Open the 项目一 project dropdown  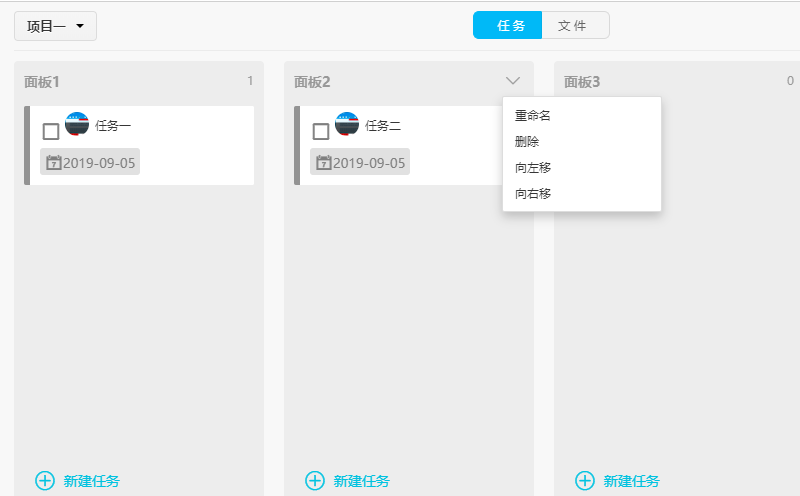click(x=55, y=26)
